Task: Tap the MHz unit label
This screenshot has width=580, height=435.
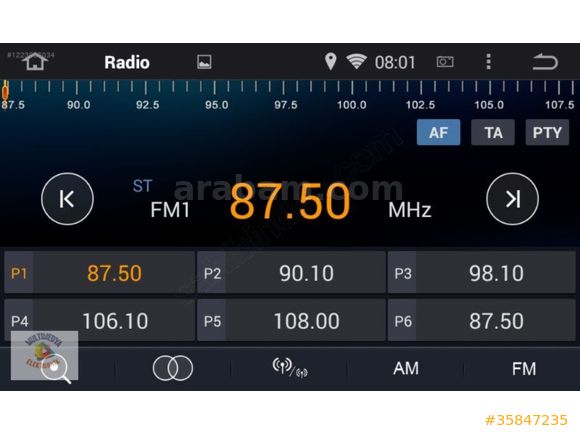Action: tap(410, 210)
